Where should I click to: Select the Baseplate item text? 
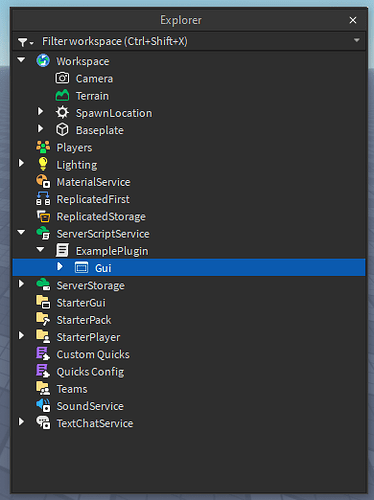(x=100, y=130)
